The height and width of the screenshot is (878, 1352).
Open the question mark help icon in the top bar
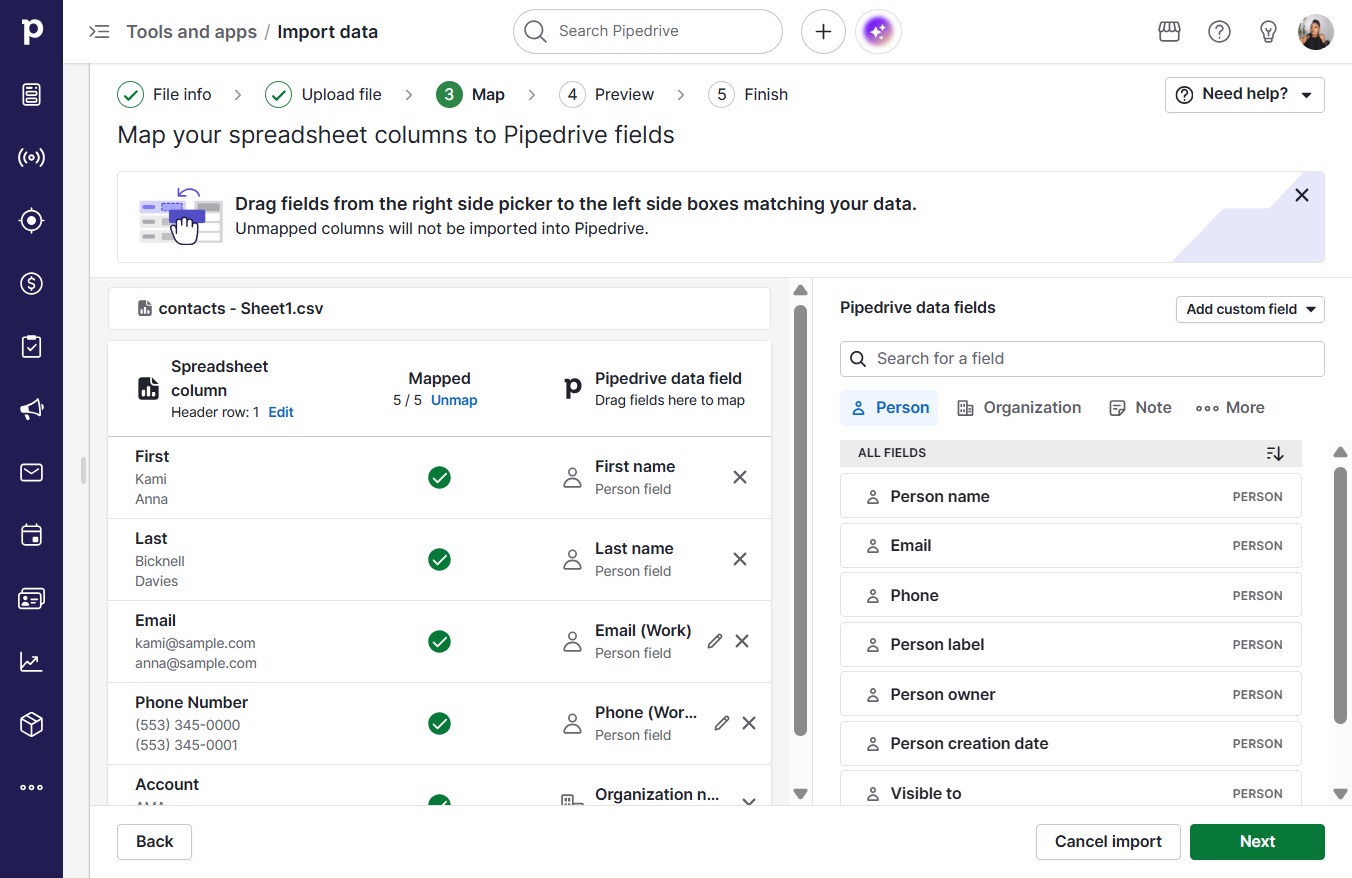[1219, 32]
